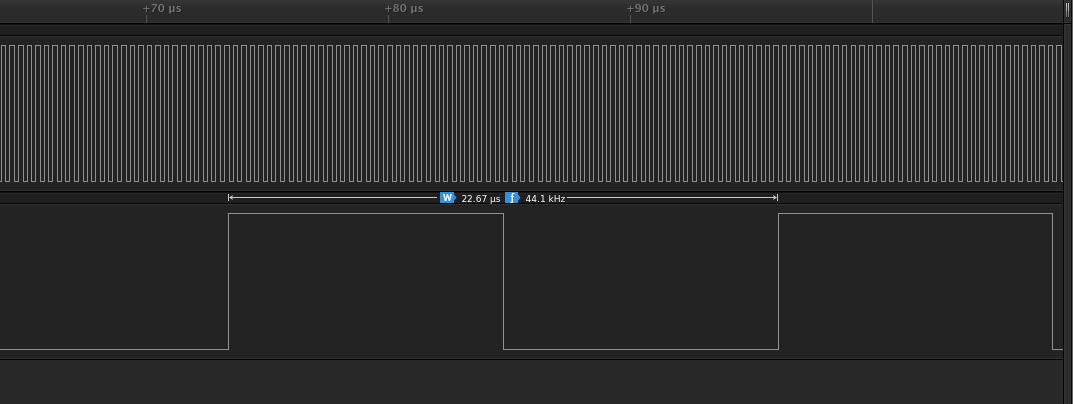The height and width of the screenshot is (404, 1073).
Task: Click the empty channel area below lower waveform
Action: tap(531, 381)
